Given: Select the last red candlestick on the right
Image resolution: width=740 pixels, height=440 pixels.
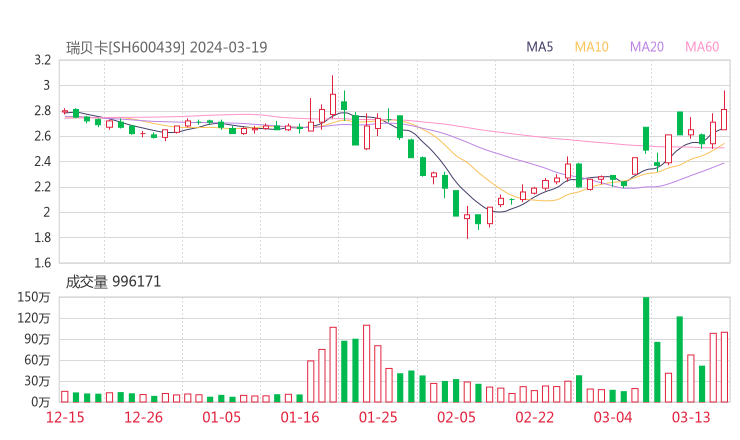Looking at the screenshot, I should pos(724,119).
